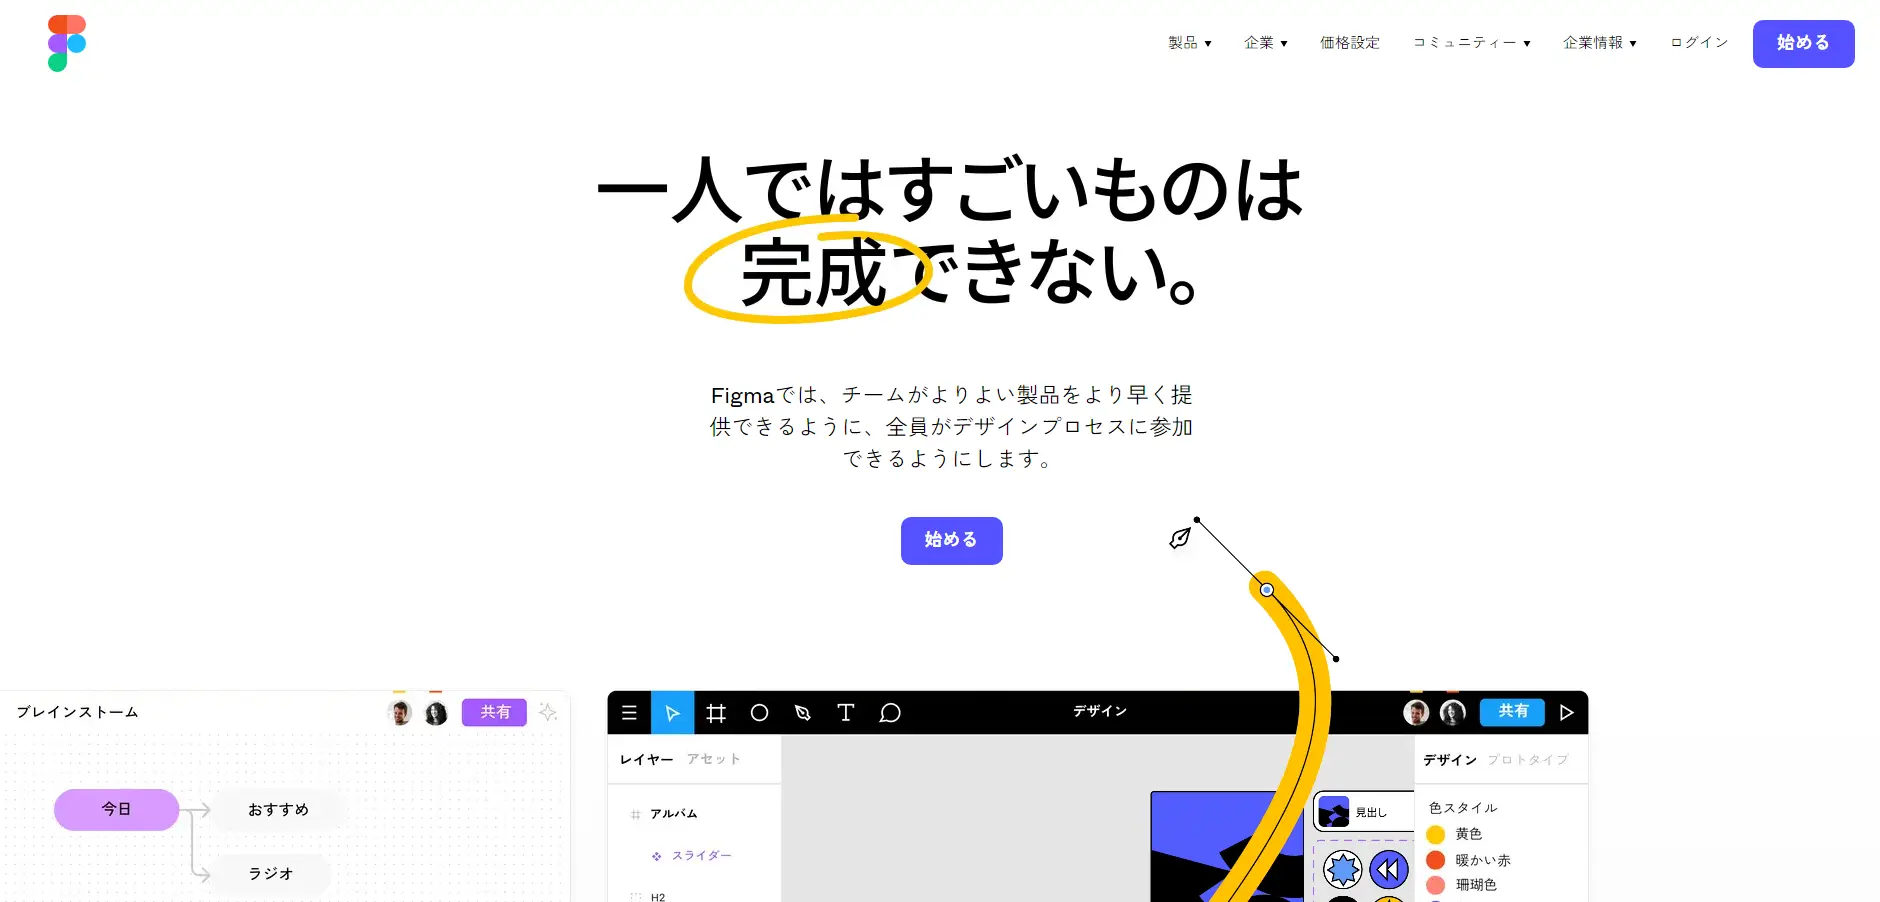
Task: Click the ラジオ node
Action: click(x=271, y=874)
